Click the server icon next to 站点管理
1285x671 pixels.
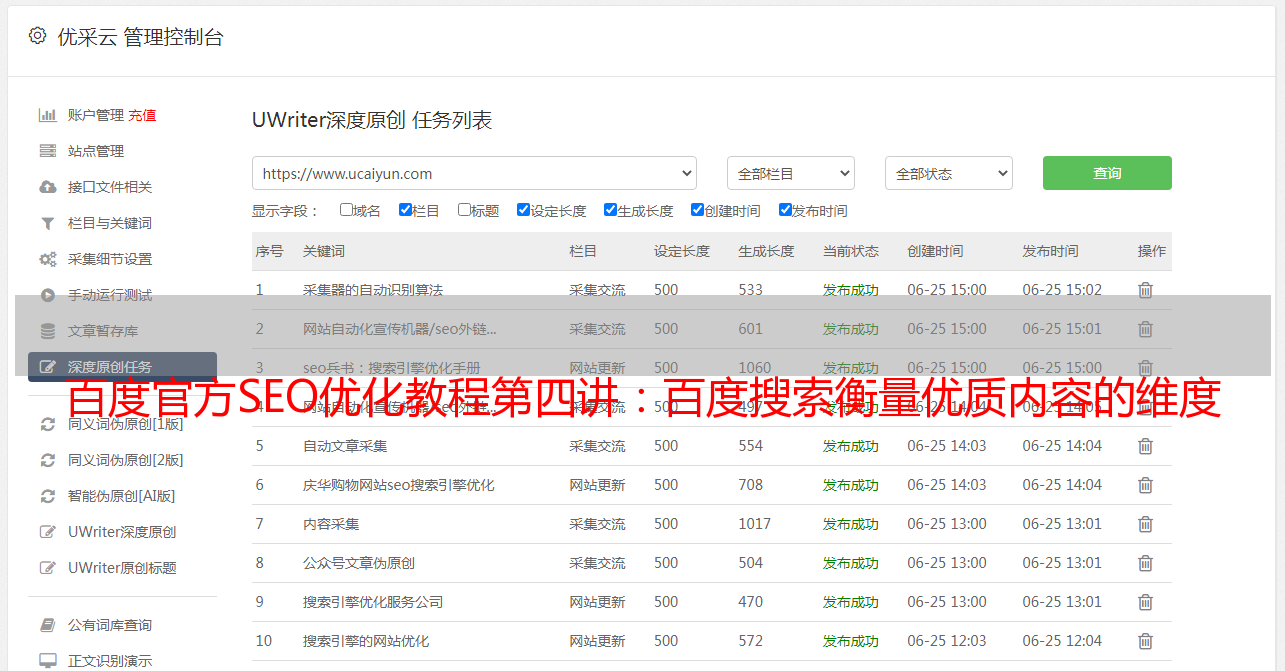click(x=47, y=151)
